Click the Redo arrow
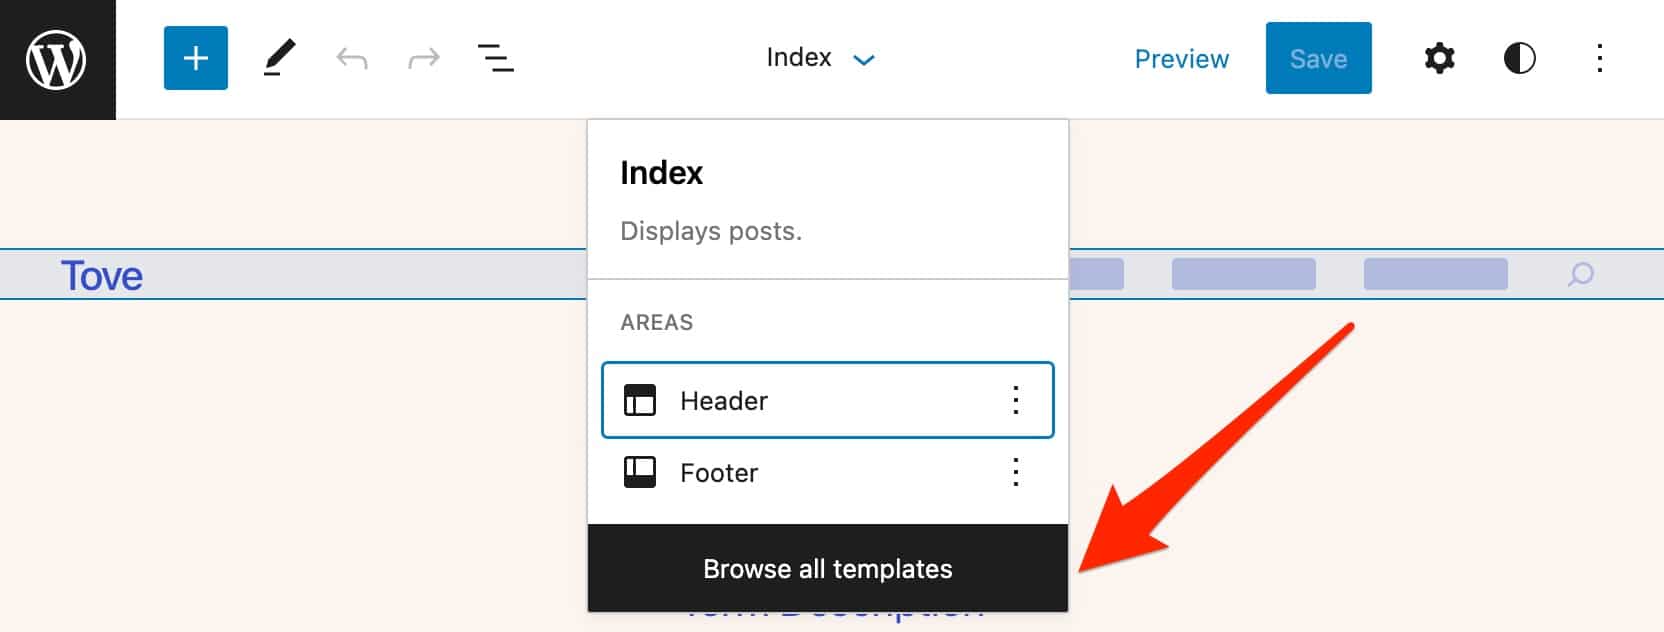1664x632 pixels. coord(424,59)
